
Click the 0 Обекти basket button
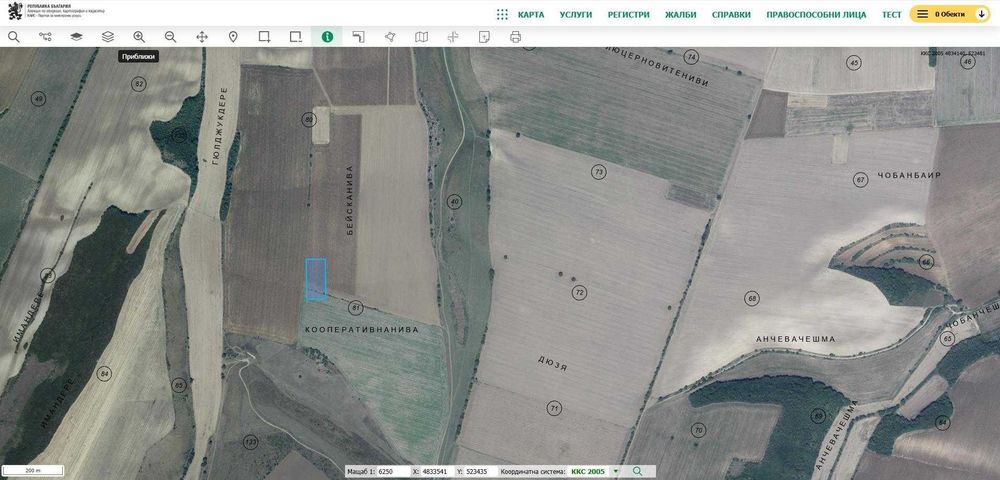click(949, 14)
